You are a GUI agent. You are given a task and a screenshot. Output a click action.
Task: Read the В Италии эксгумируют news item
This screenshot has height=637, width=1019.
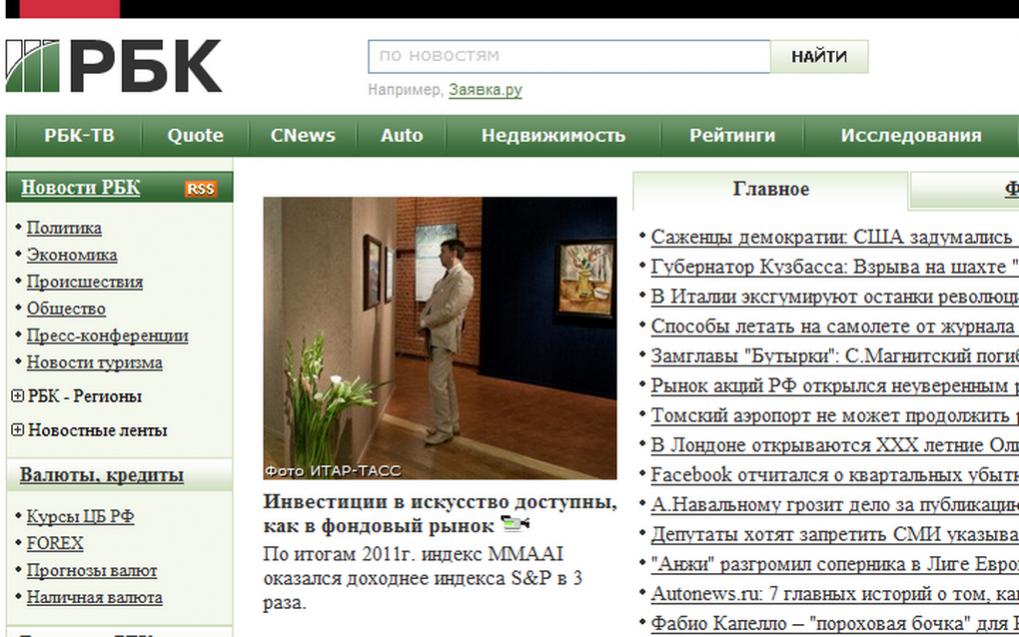pos(834,297)
